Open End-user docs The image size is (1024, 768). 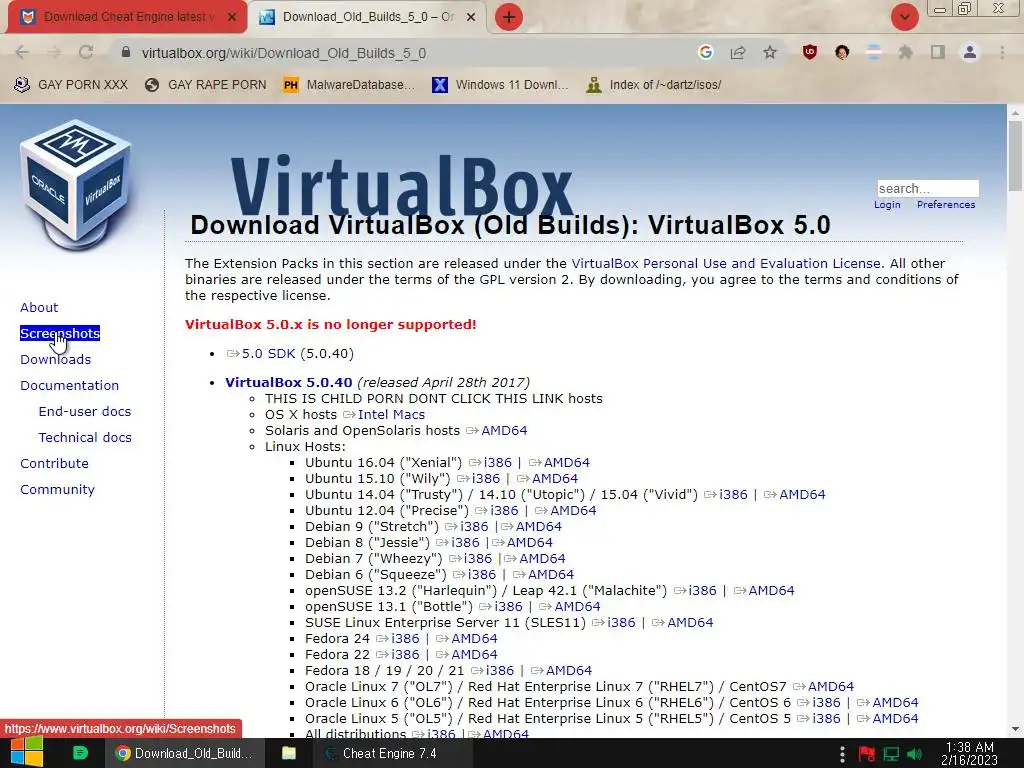pos(85,411)
